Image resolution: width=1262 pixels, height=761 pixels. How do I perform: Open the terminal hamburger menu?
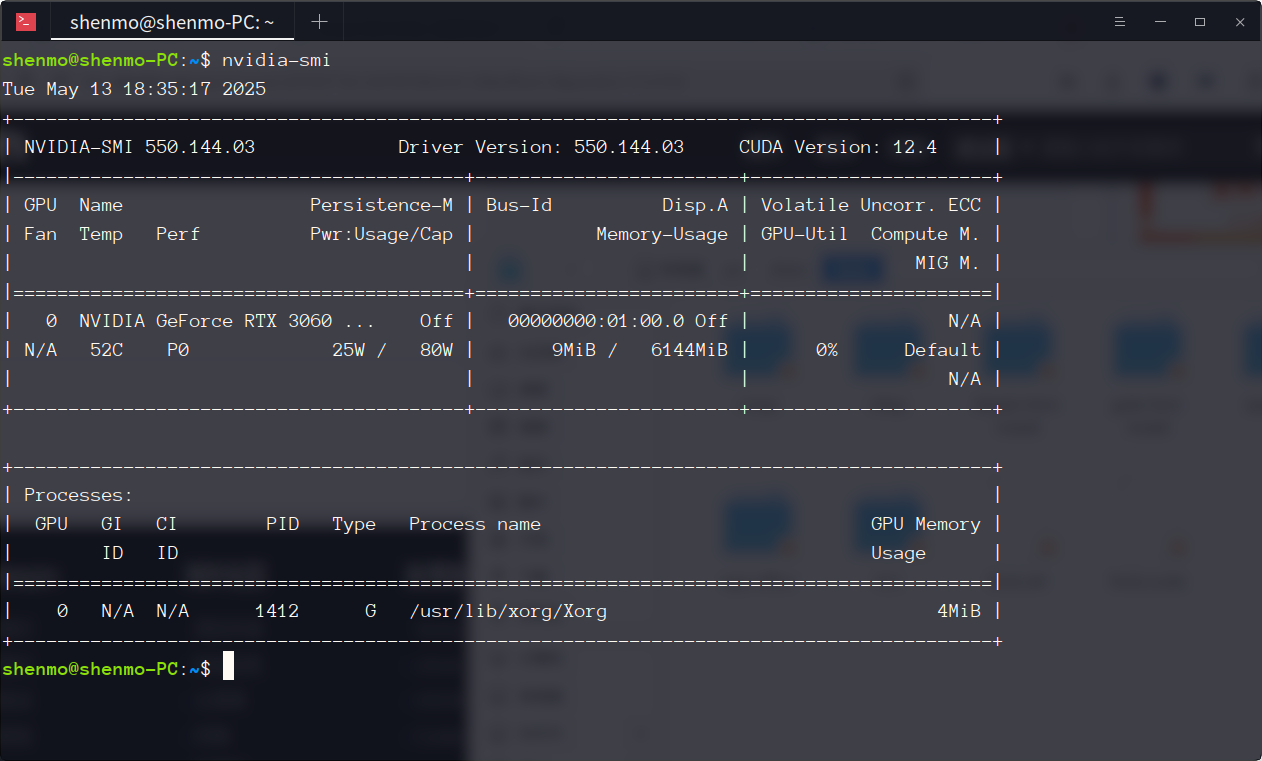click(x=1121, y=21)
